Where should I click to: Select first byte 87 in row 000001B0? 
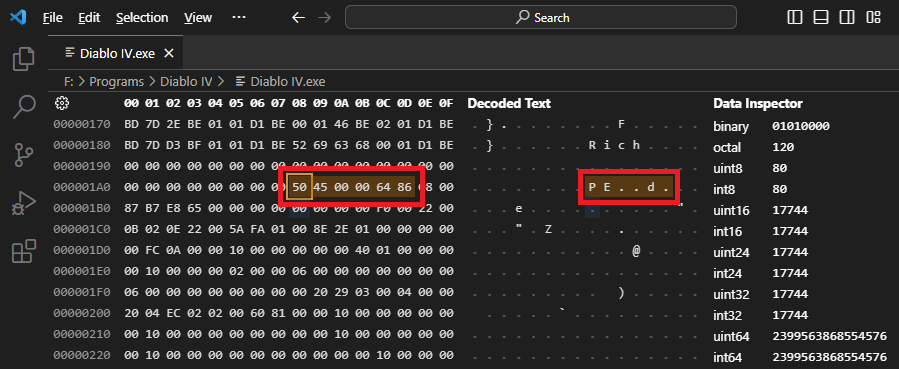tap(131, 208)
